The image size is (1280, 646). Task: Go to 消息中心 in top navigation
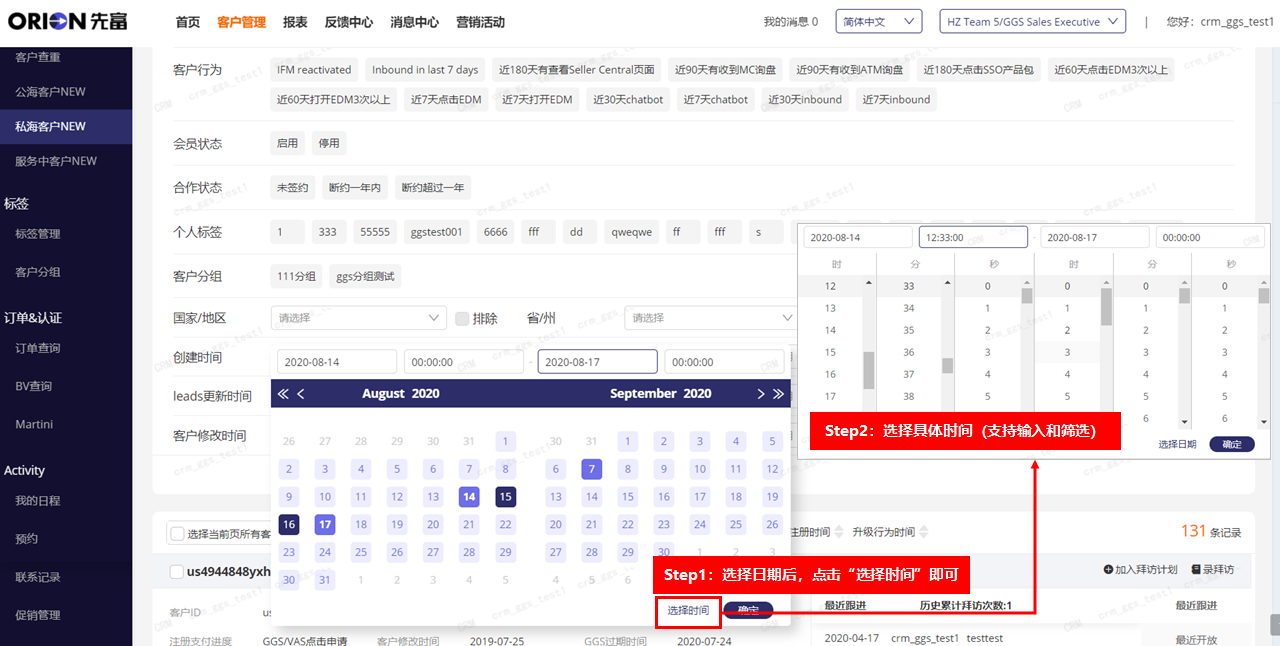pos(414,22)
